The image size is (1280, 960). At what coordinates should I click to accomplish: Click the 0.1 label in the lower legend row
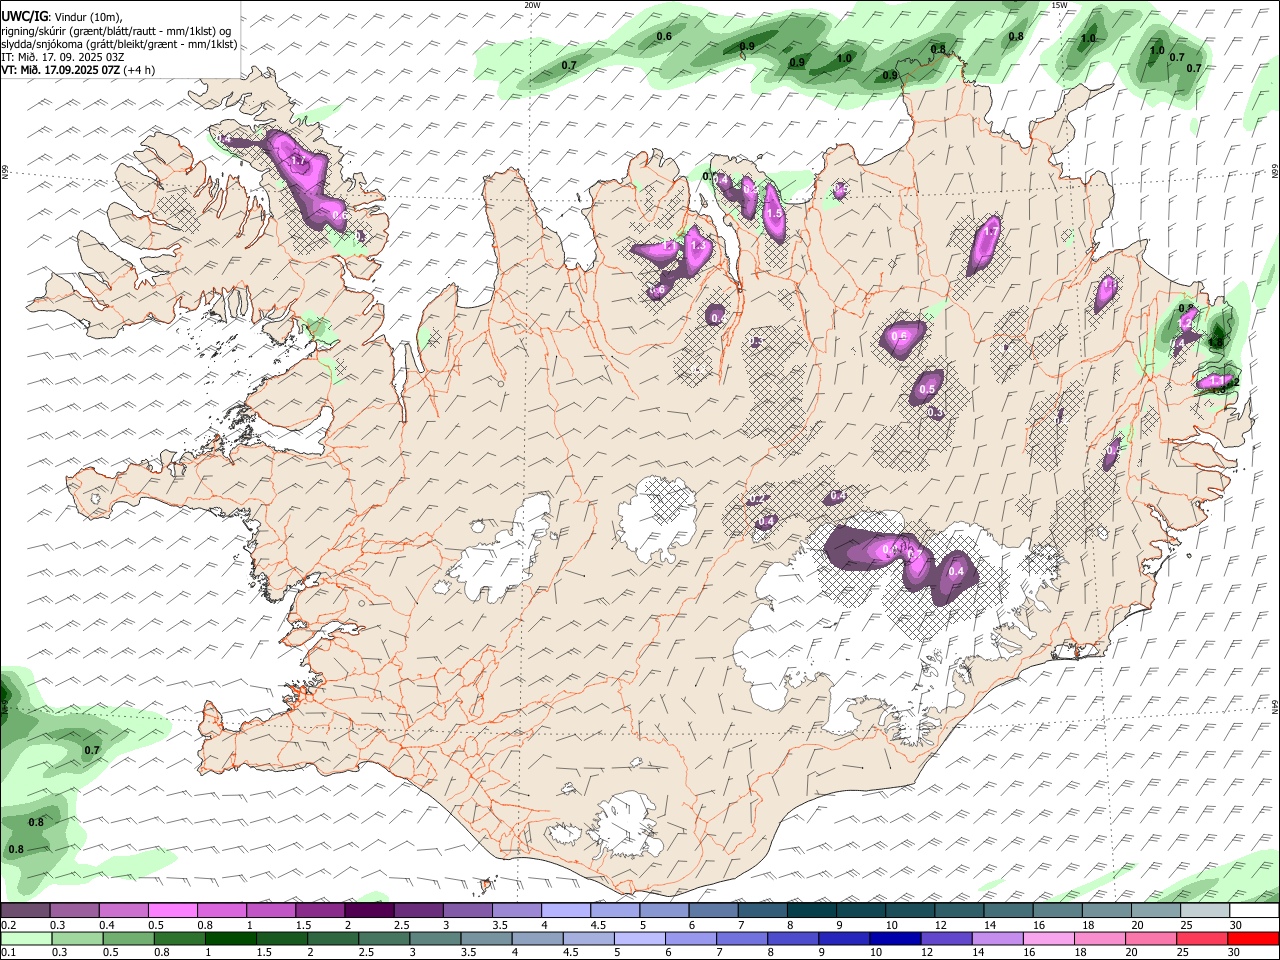(x=8, y=953)
